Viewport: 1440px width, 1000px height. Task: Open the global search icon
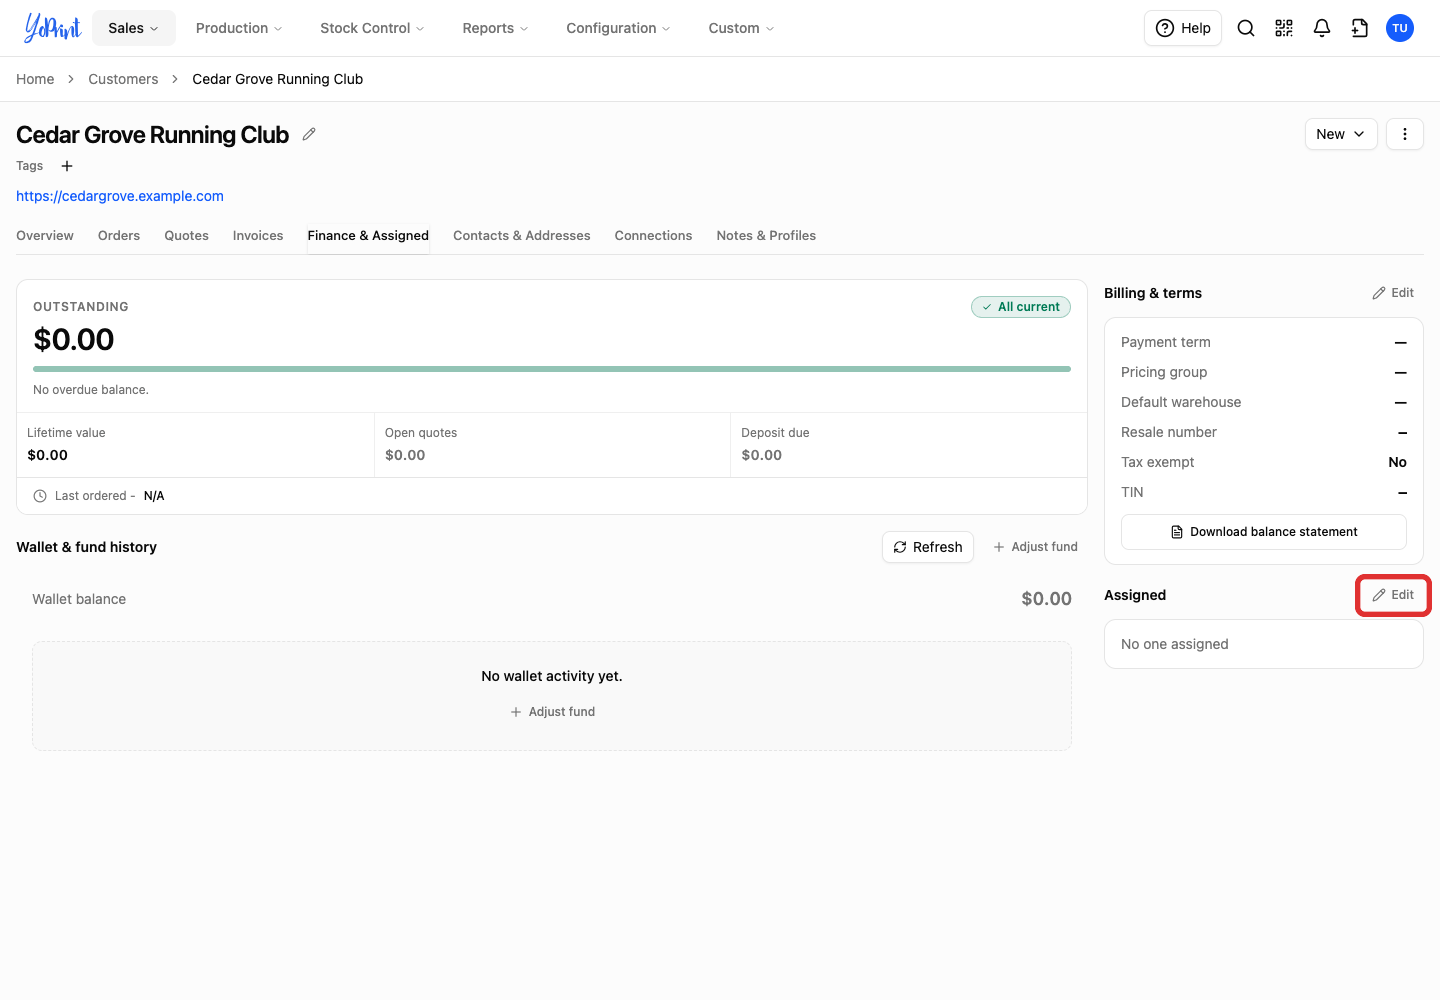point(1246,28)
